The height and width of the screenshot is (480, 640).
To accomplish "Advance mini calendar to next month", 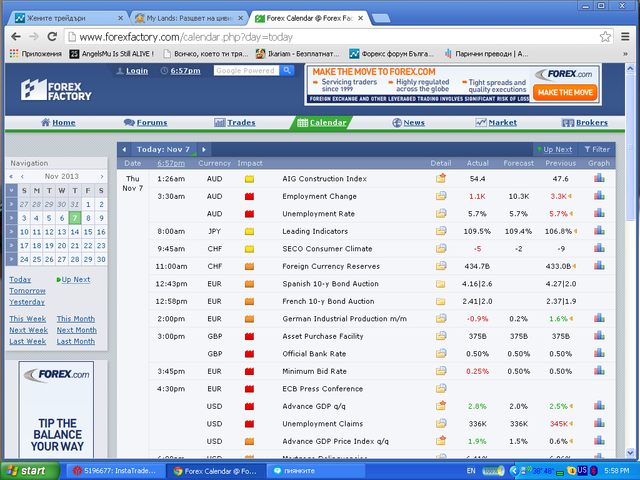I will click(102, 176).
